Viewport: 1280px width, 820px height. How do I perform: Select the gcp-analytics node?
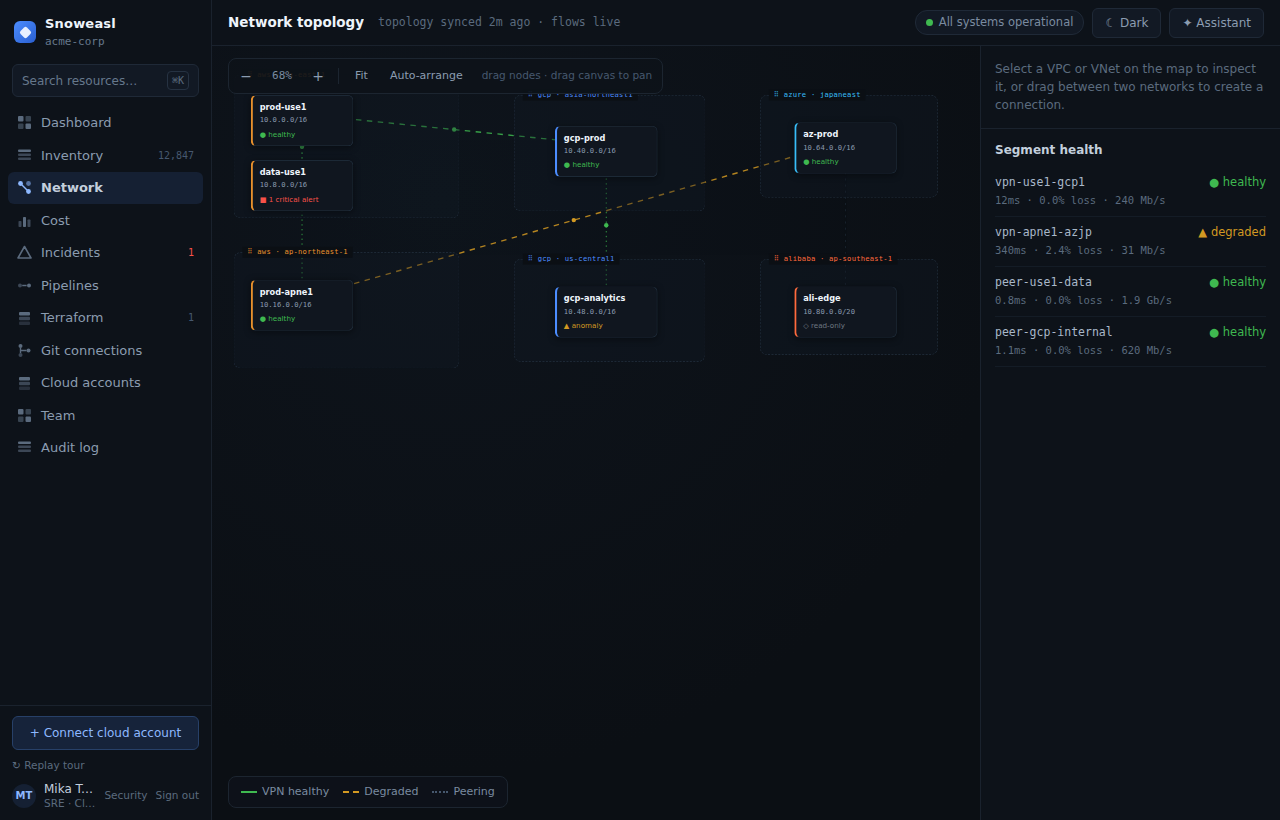[606, 312]
